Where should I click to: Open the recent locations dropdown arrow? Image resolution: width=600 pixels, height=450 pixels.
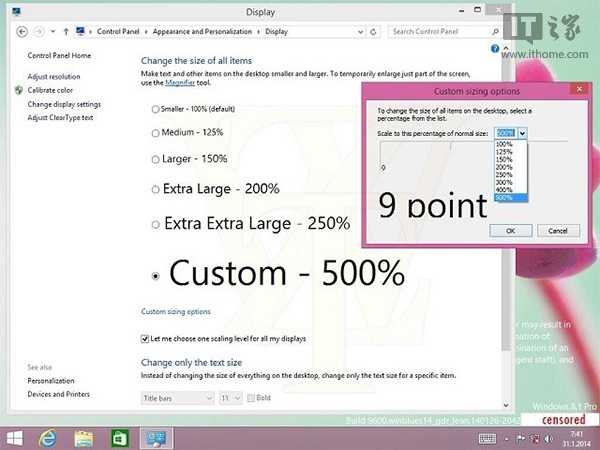[53, 31]
